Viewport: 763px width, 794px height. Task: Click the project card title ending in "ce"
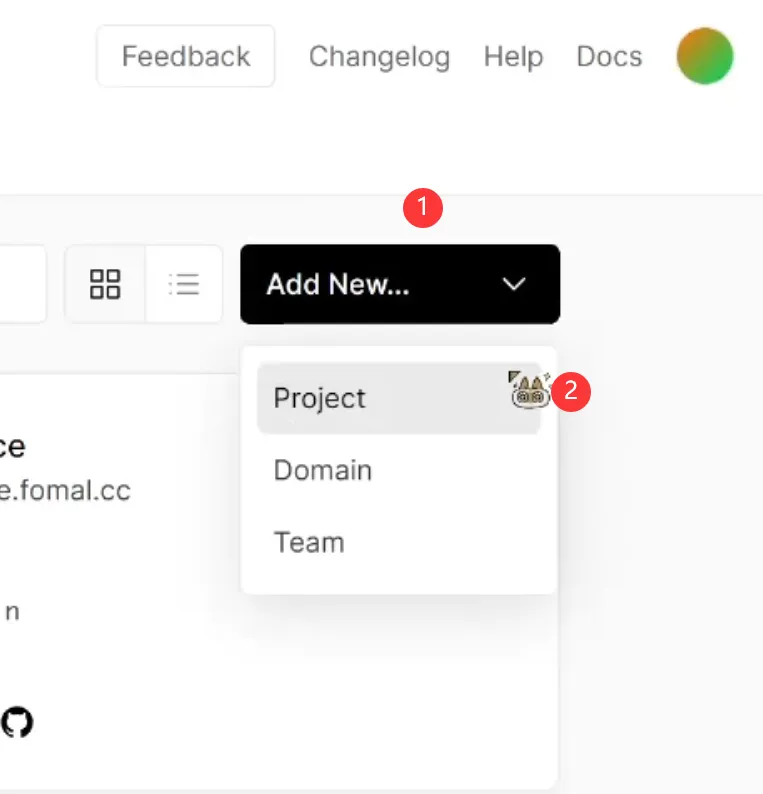[x=12, y=446]
